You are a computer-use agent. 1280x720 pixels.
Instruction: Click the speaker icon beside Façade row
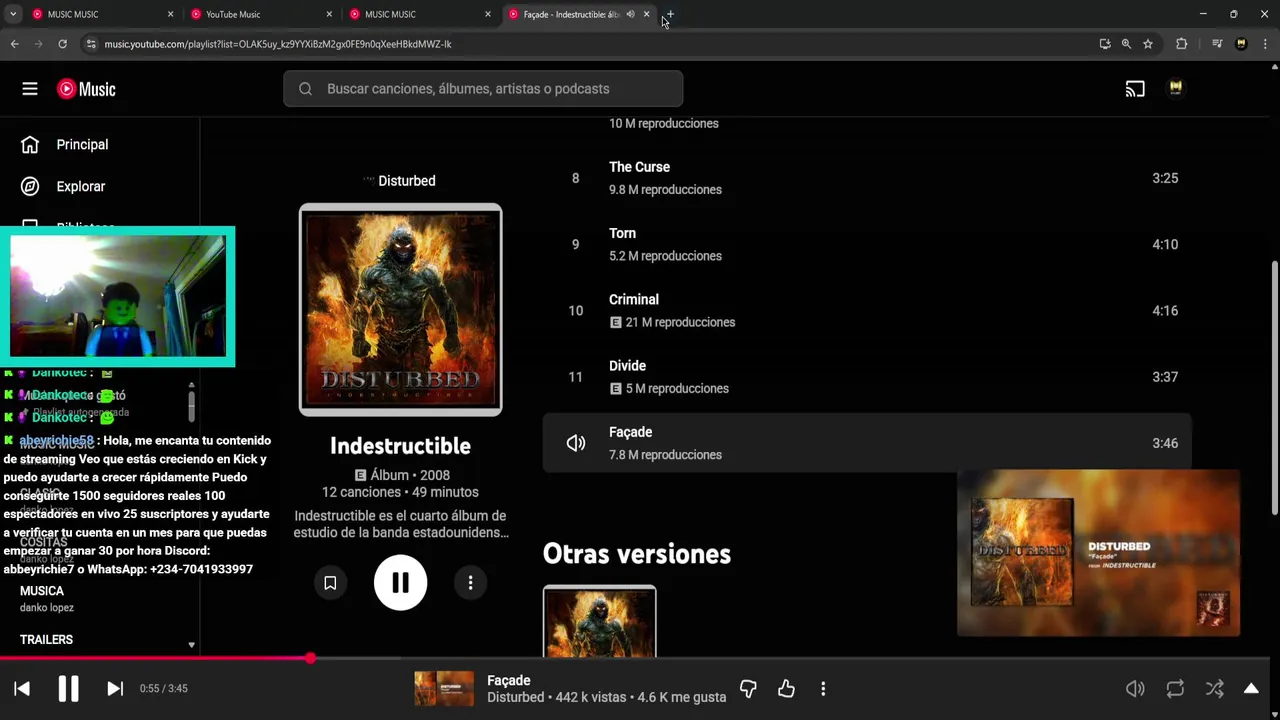tap(576, 443)
